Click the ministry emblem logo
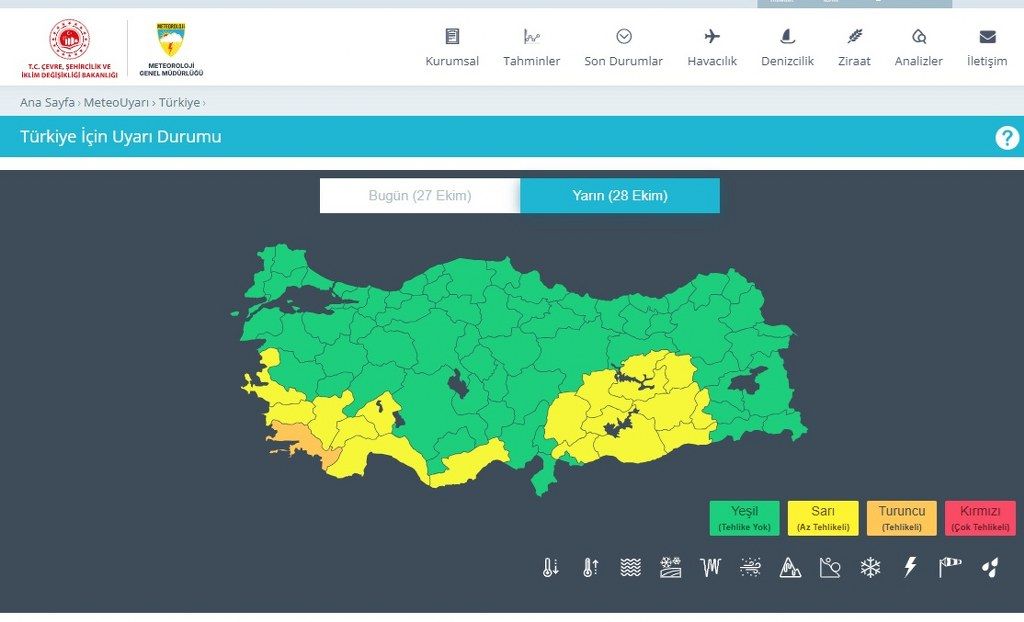The image size is (1024, 622). [69, 48]
